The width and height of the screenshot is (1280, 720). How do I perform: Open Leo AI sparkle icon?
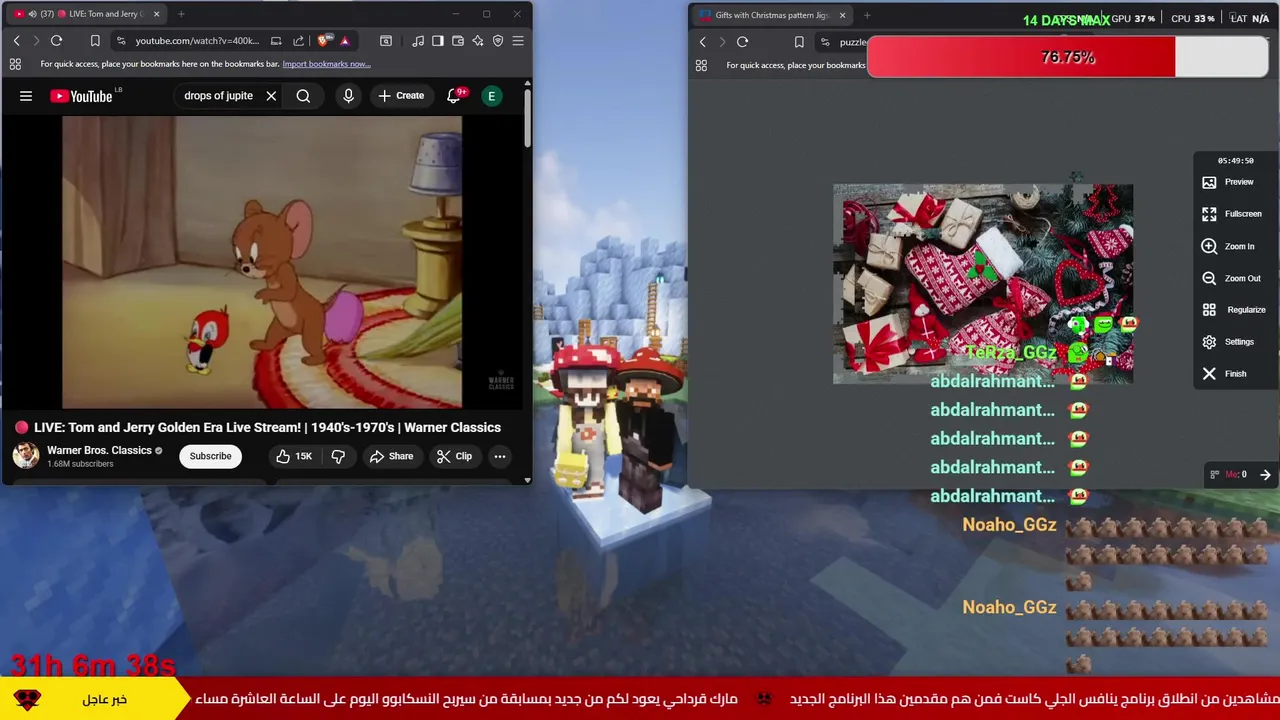[x=478, y=41]
